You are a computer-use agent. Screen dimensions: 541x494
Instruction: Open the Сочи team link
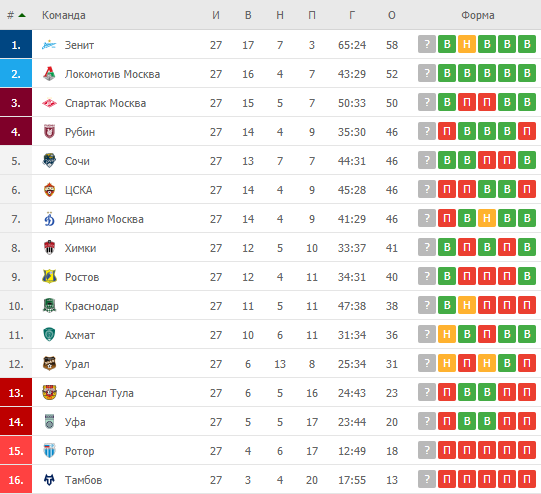[x=77, y=161]
